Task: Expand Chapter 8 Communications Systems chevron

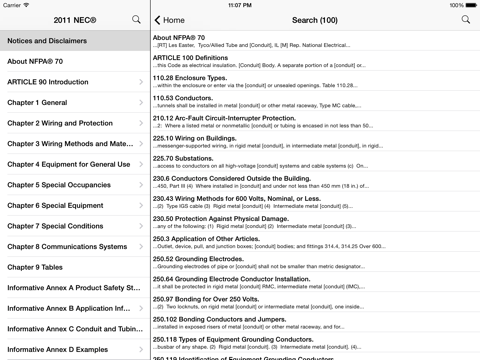Action: [x=141, y=247]
